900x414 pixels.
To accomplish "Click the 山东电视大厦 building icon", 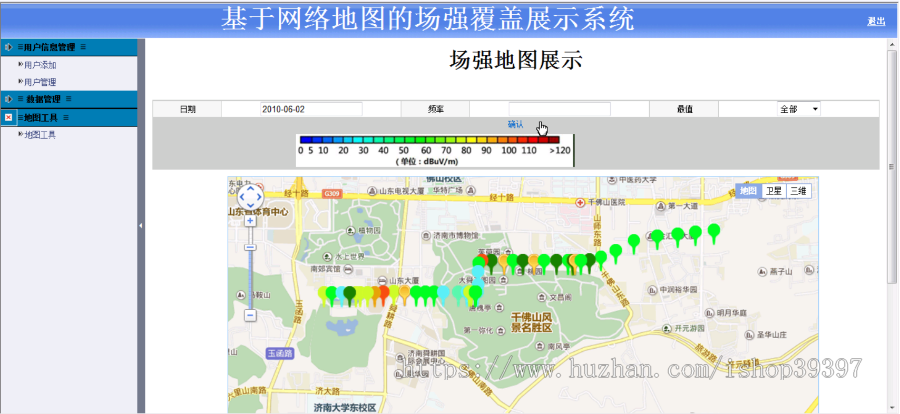I will (371, 189).
